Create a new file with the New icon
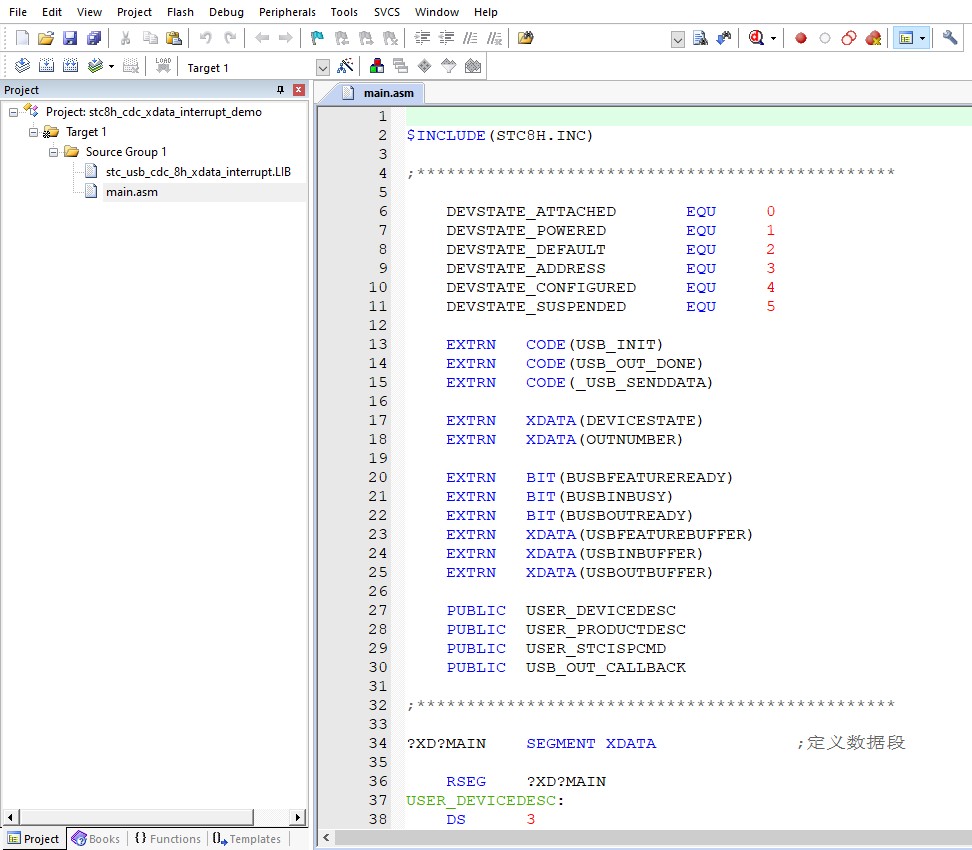972x850 pixels. tap(22, 38)
